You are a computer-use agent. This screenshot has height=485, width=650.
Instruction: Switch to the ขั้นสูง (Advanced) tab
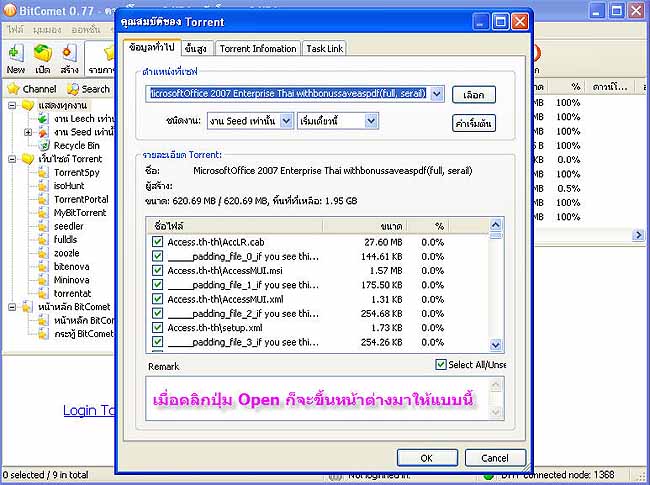[196, 48]
